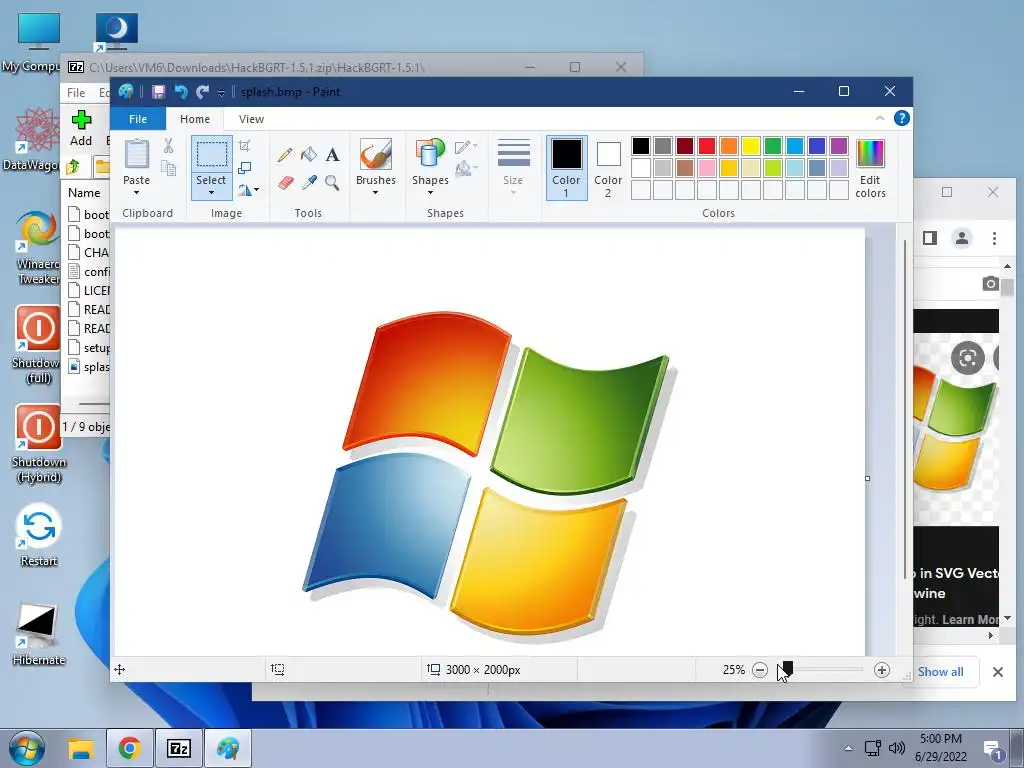Open the Brushes dropdown
This screenshot has height=768, width=1024.
376,193
